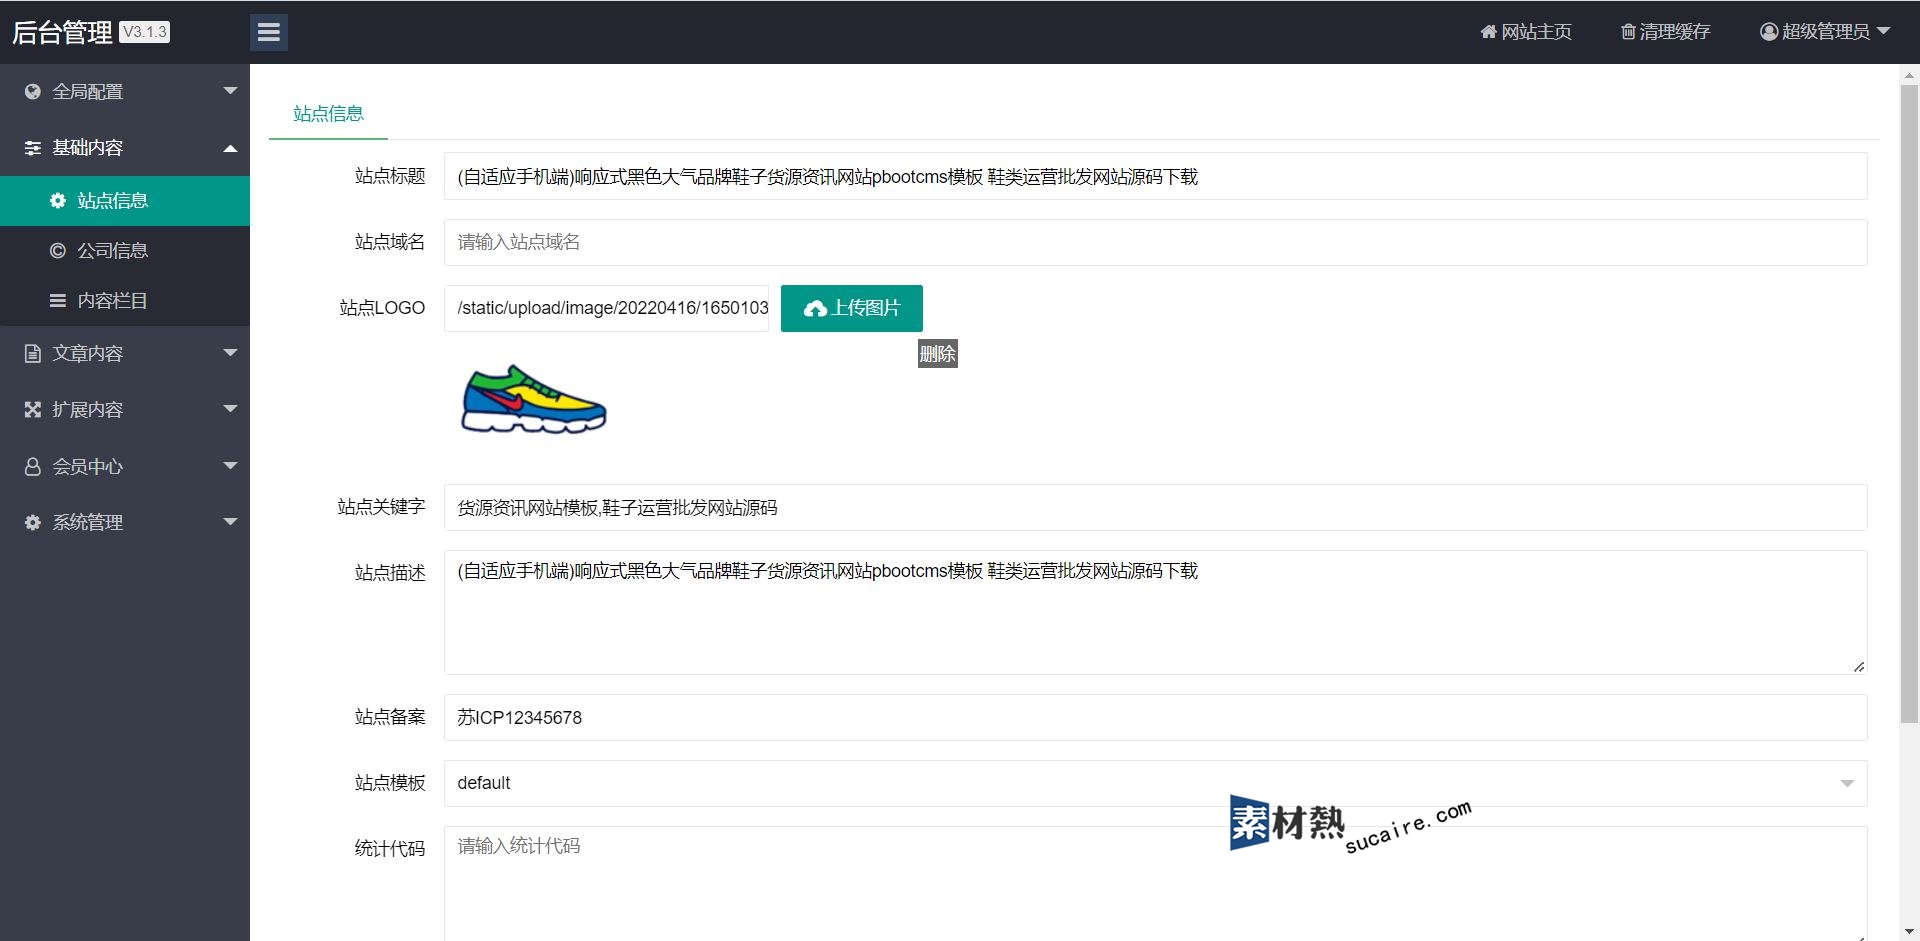Click the 清理缓存 link

[1666, 32]
